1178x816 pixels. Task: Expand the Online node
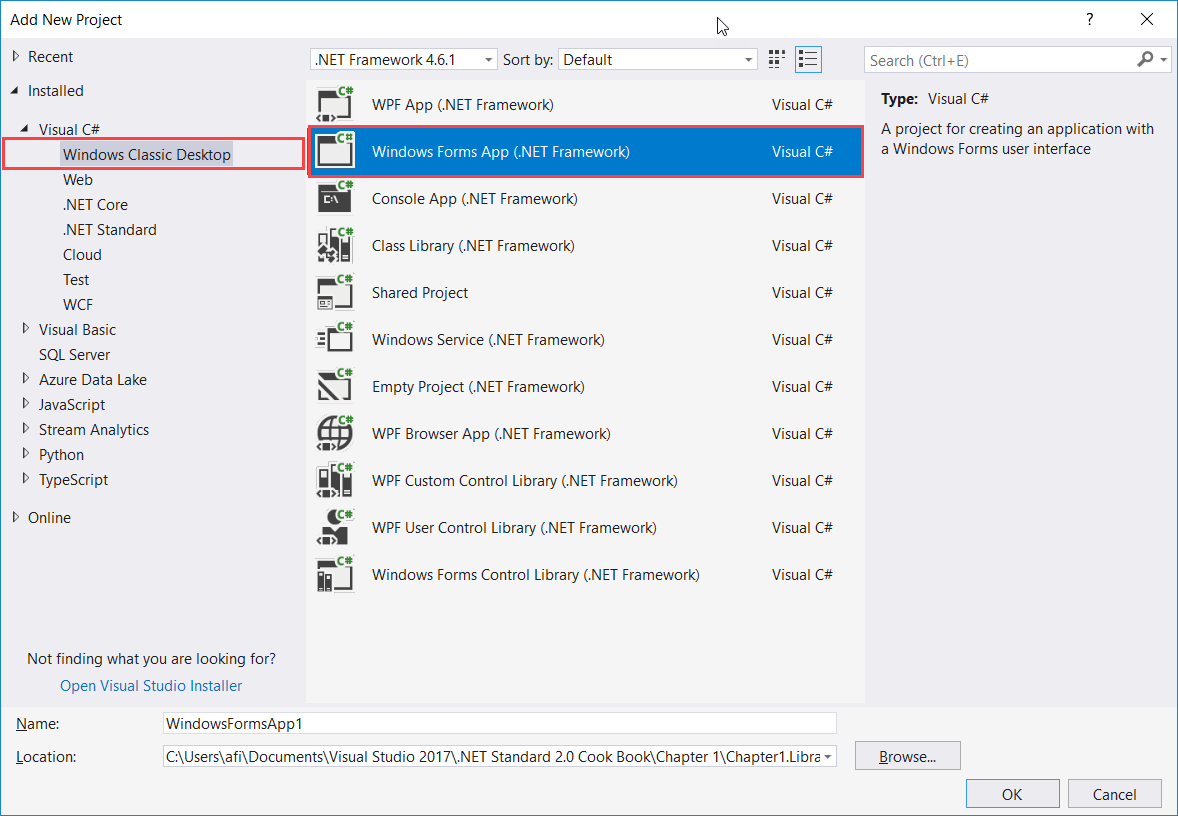(x=16, y=517)
